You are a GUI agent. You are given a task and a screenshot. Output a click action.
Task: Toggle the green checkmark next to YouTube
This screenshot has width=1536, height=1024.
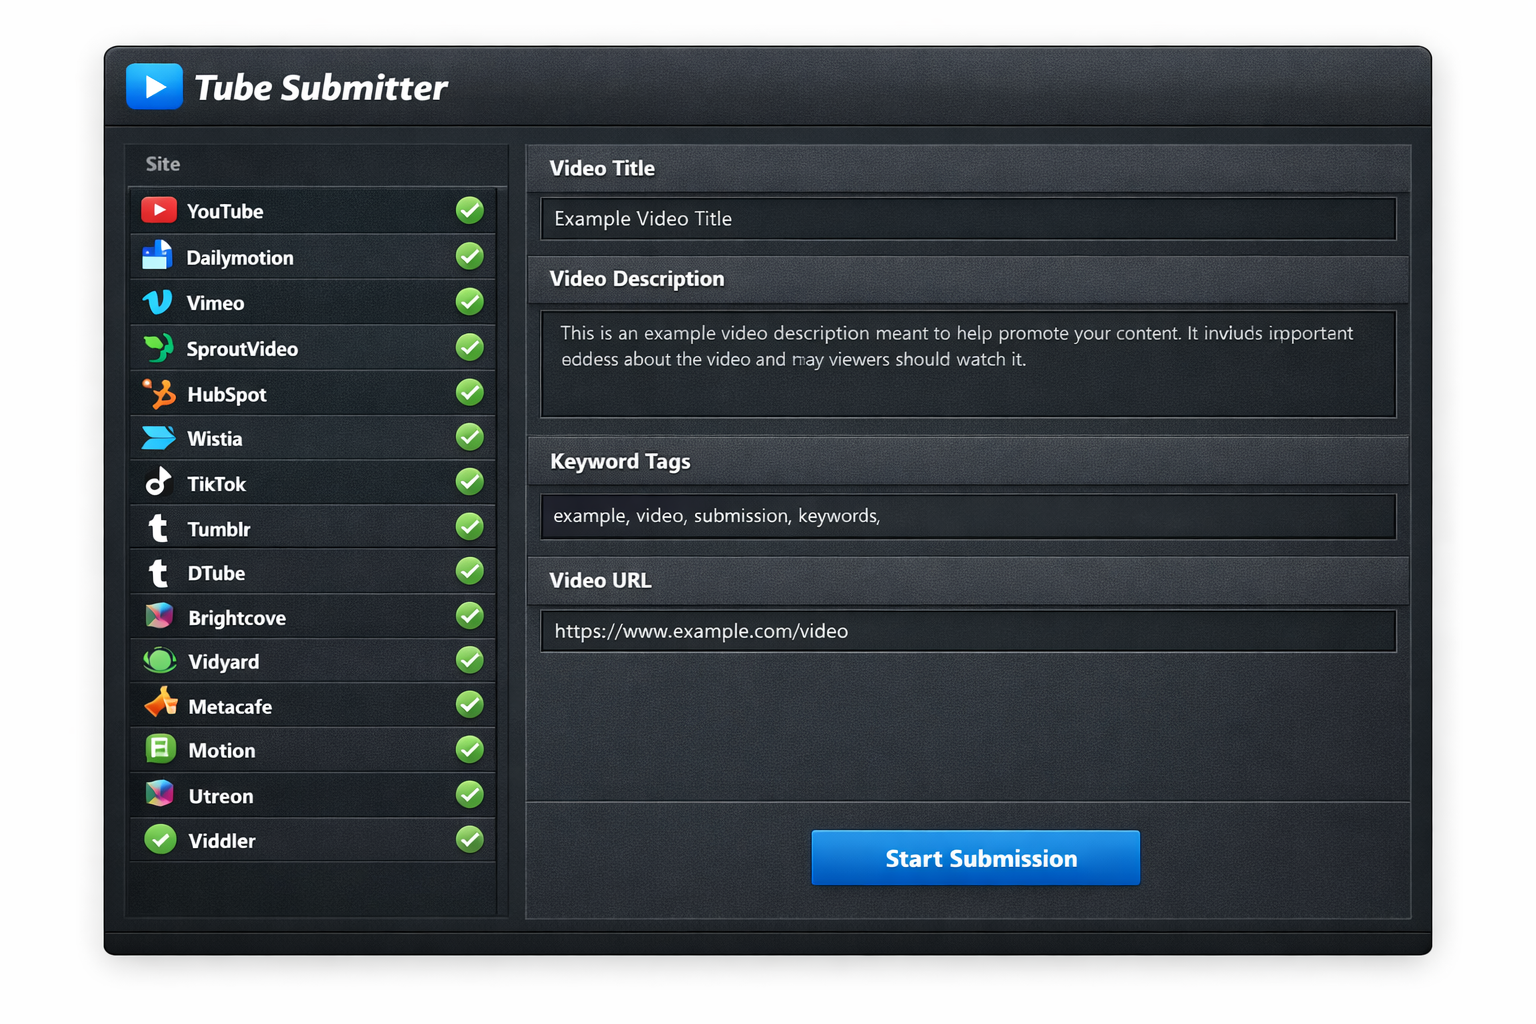[469, 210]
